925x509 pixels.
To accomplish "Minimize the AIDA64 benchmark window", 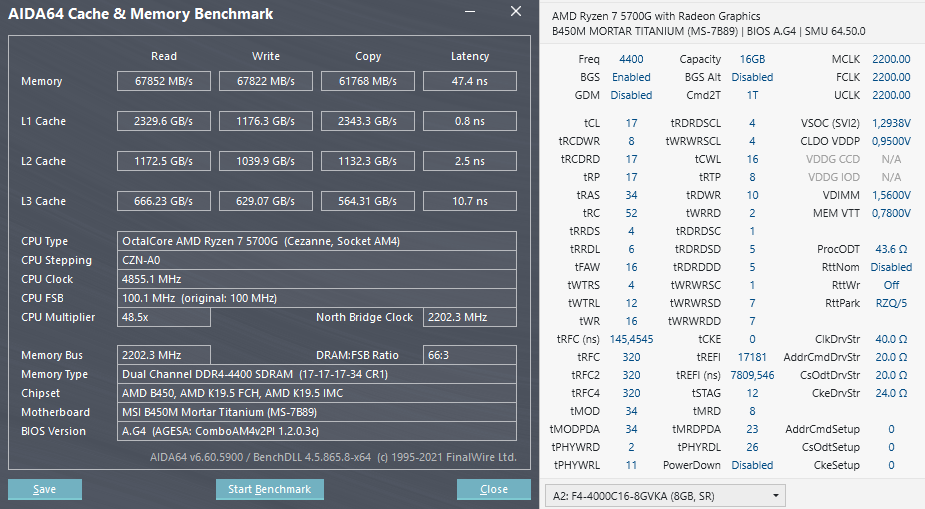I will pyautogui.click(x=470, y=12).
